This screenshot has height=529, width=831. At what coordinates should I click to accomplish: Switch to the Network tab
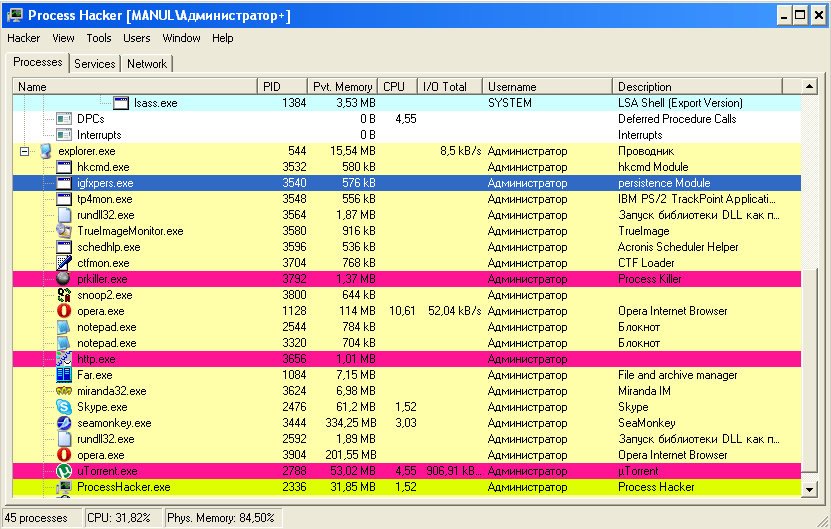(147, 64)
